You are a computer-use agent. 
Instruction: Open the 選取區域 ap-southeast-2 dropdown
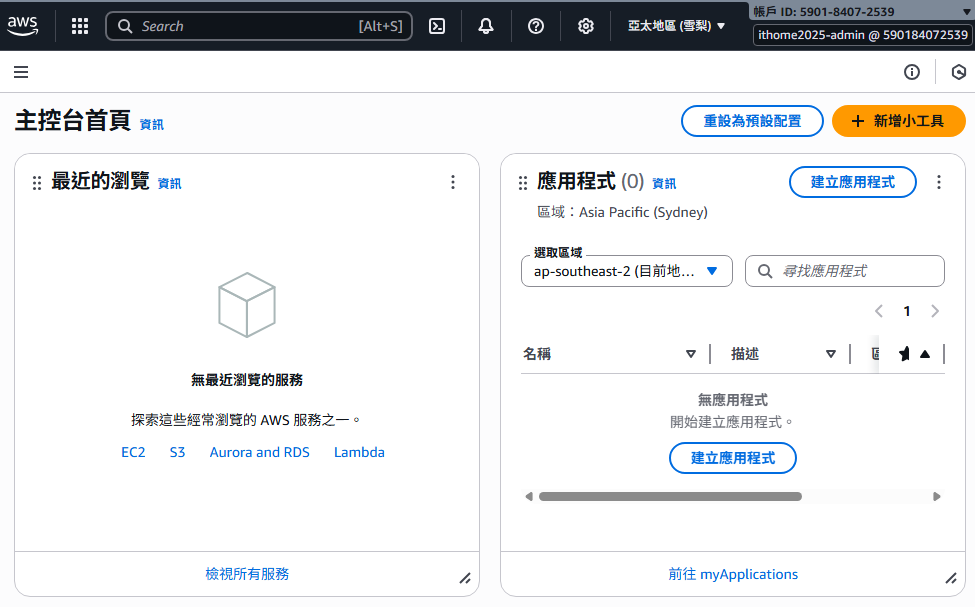click(x=627, y=271)
